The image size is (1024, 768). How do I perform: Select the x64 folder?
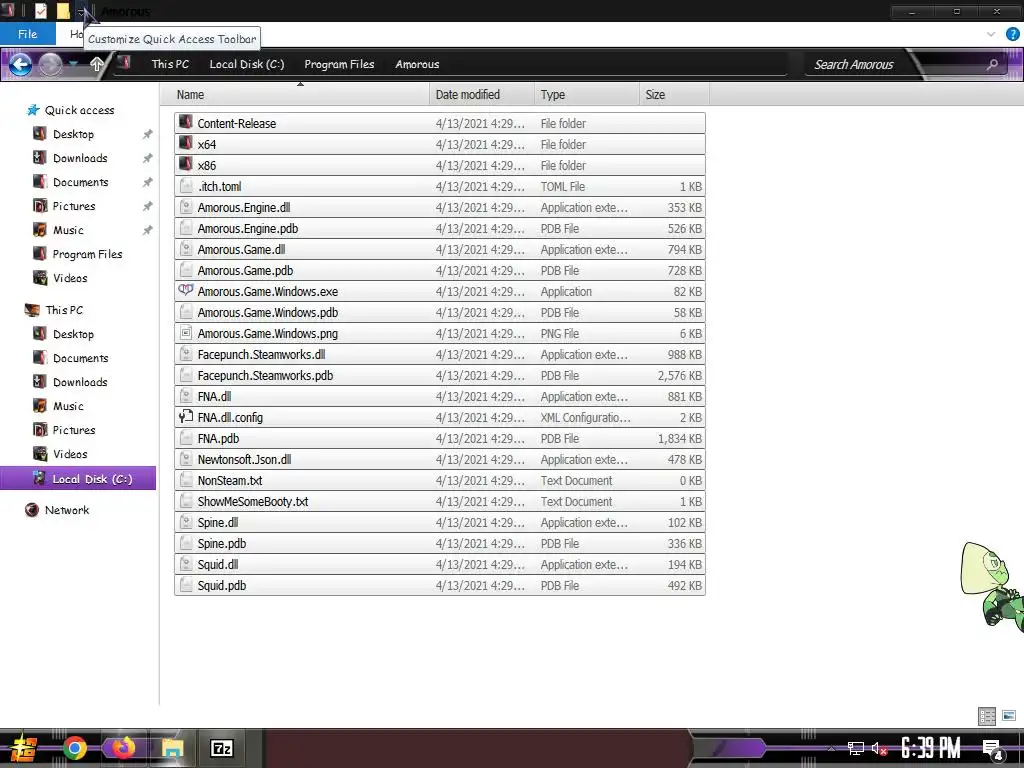(x=440, y=144)
